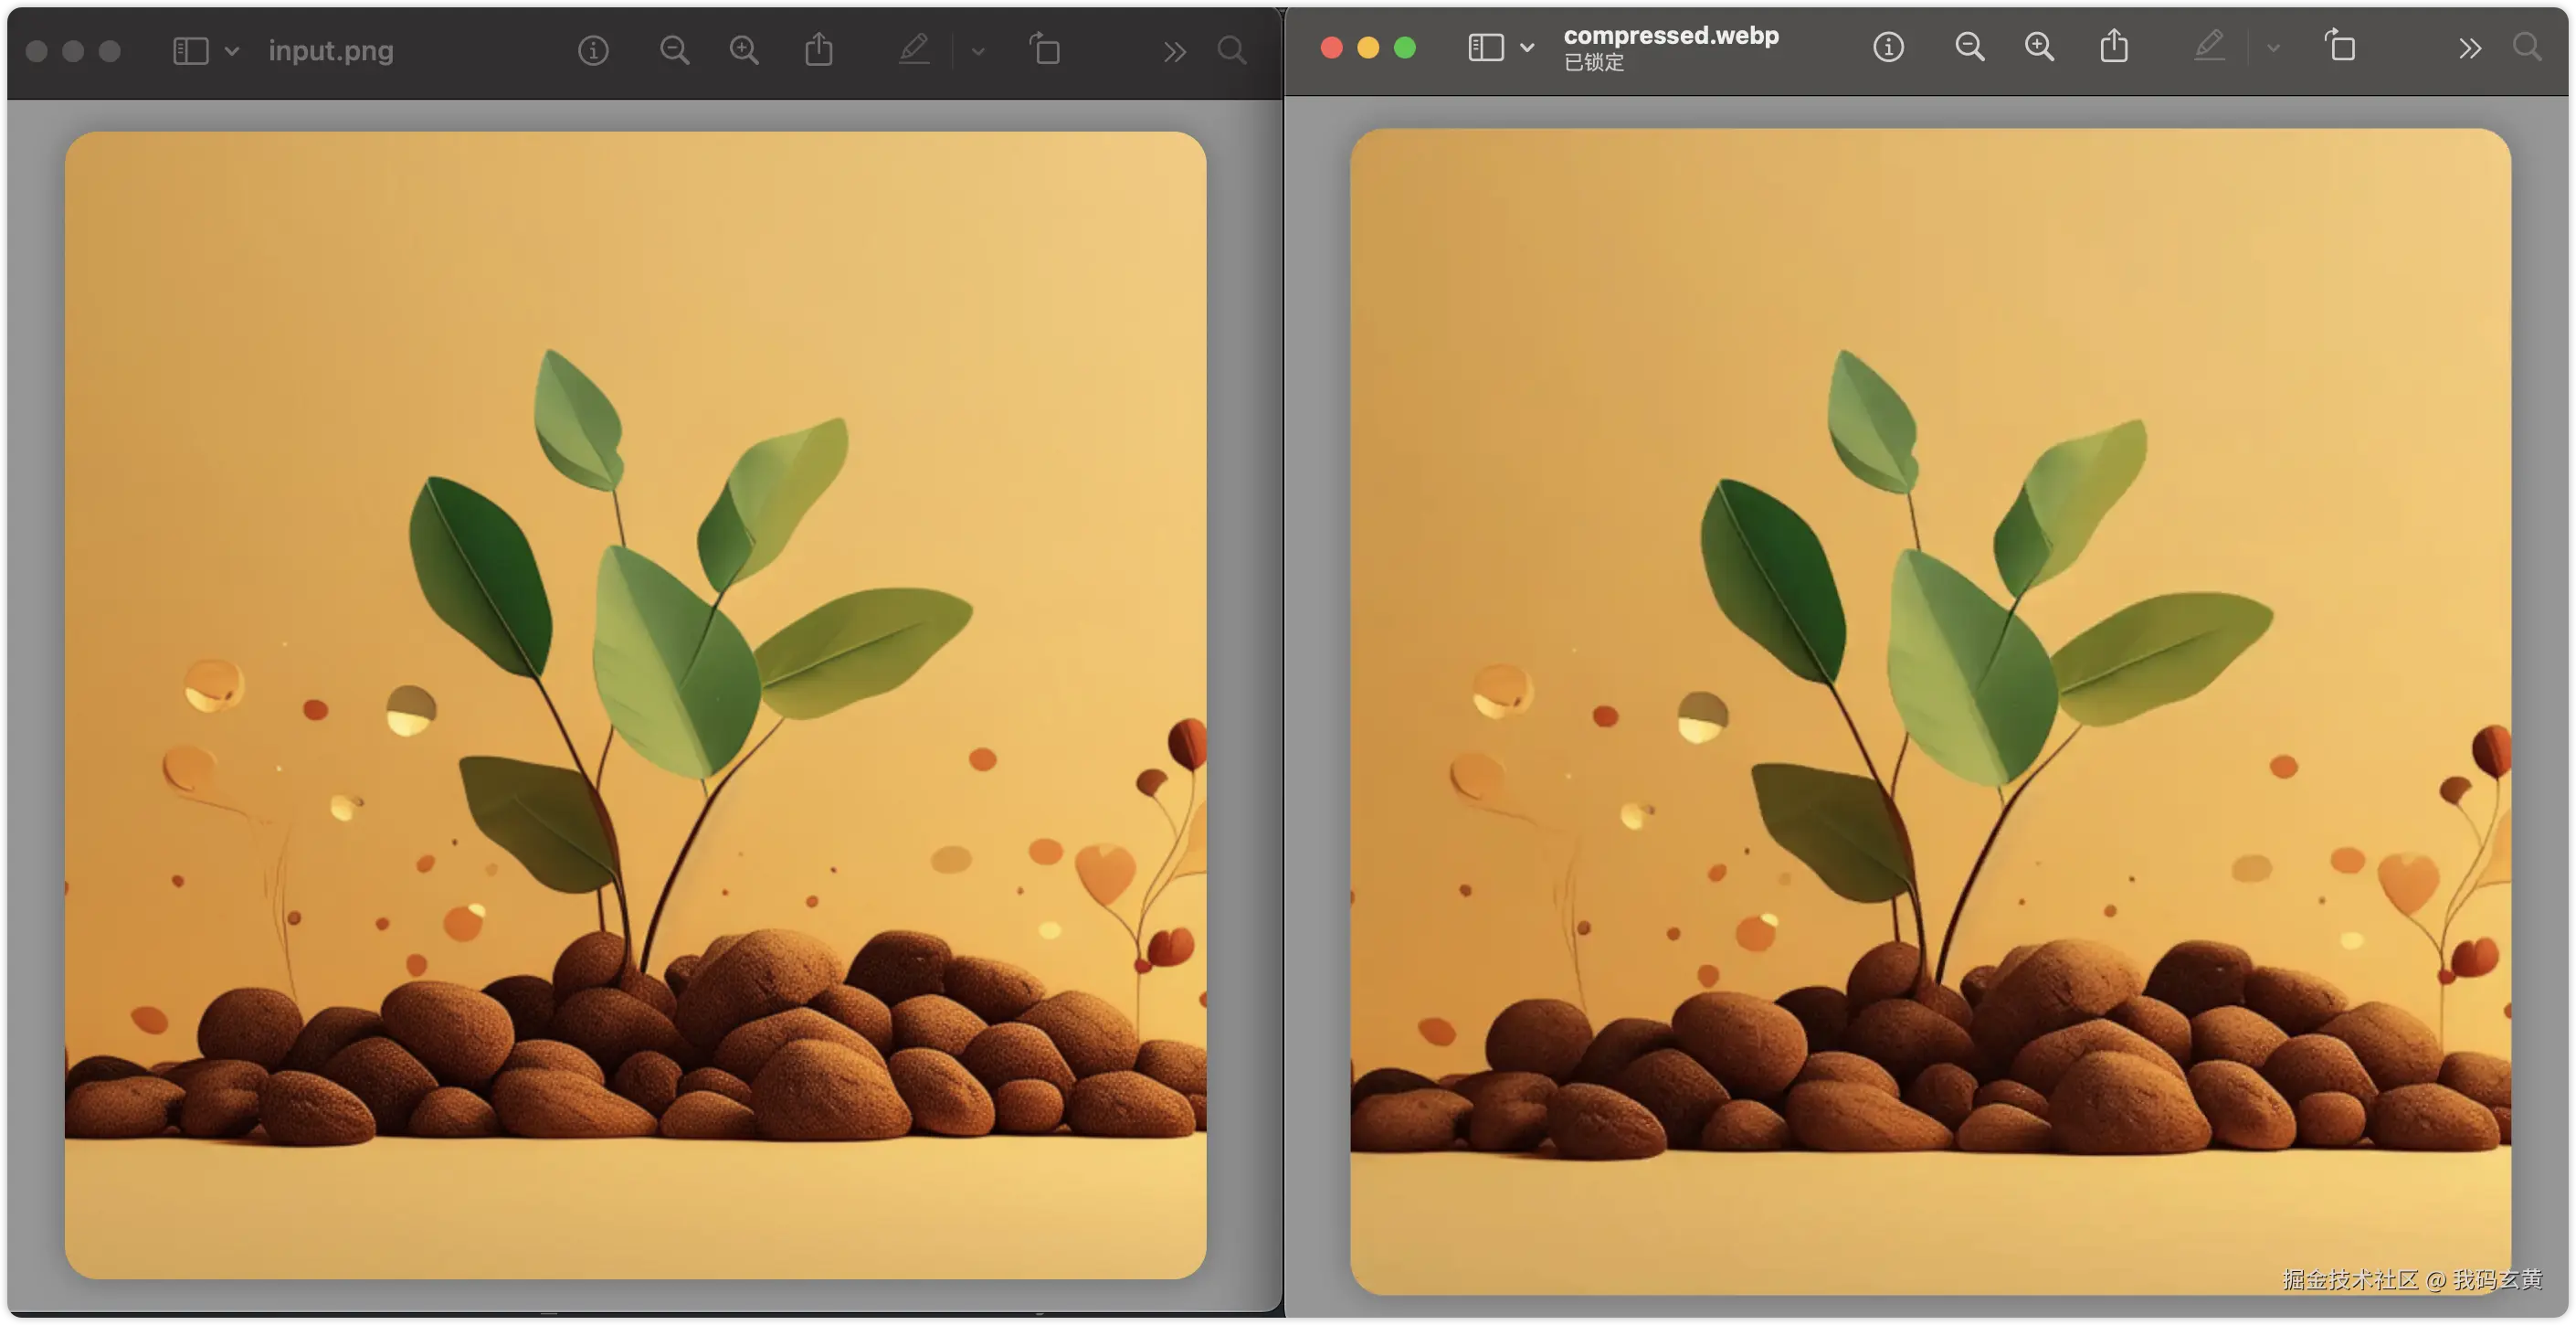Image resolution: width=2576 pixels, height=1325 pixels.
Task: Toggle markup toolbar in input.png window
Action: [914, 50]
